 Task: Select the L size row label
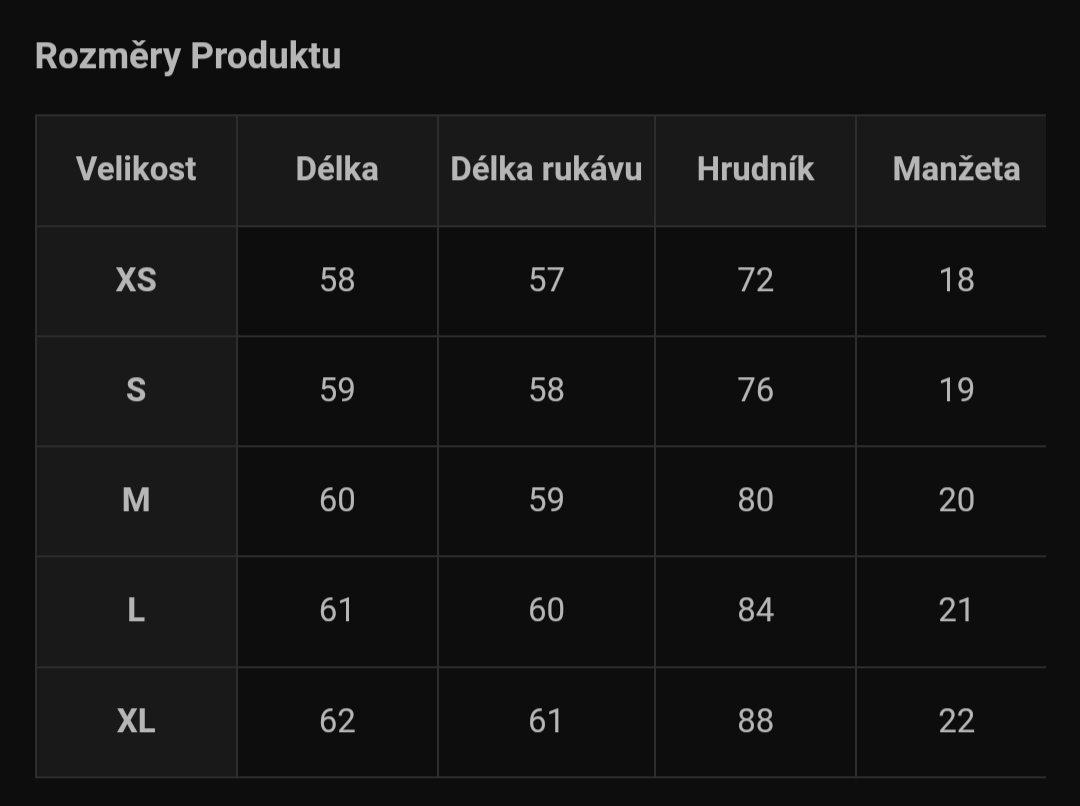pos(136,610)
